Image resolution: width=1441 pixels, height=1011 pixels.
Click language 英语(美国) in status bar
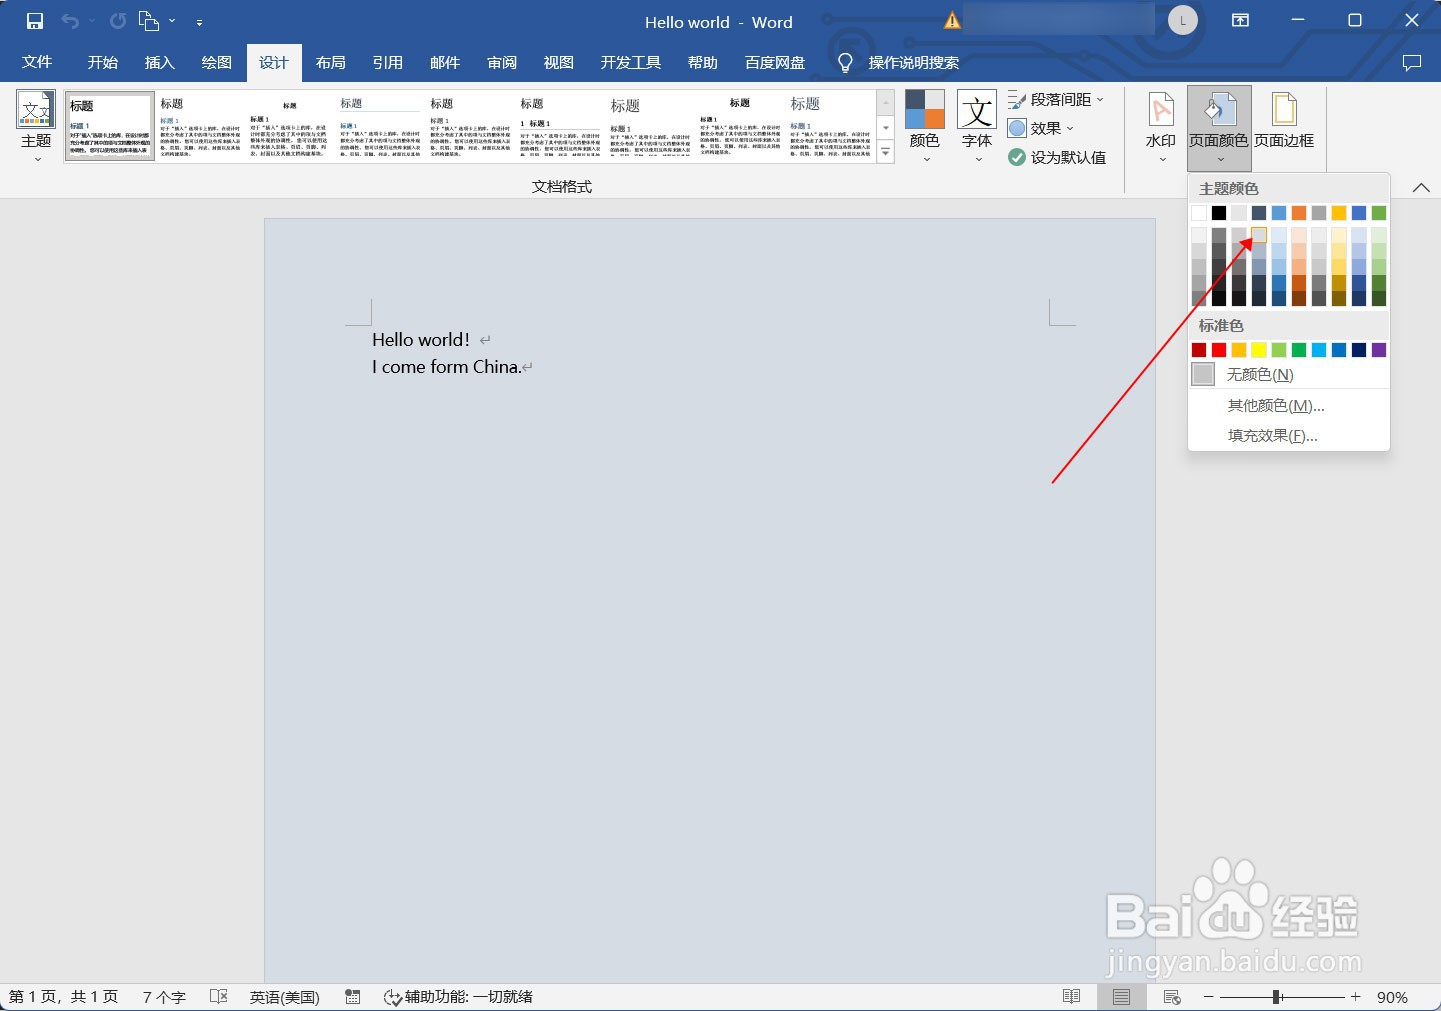[x=285, y=997]
